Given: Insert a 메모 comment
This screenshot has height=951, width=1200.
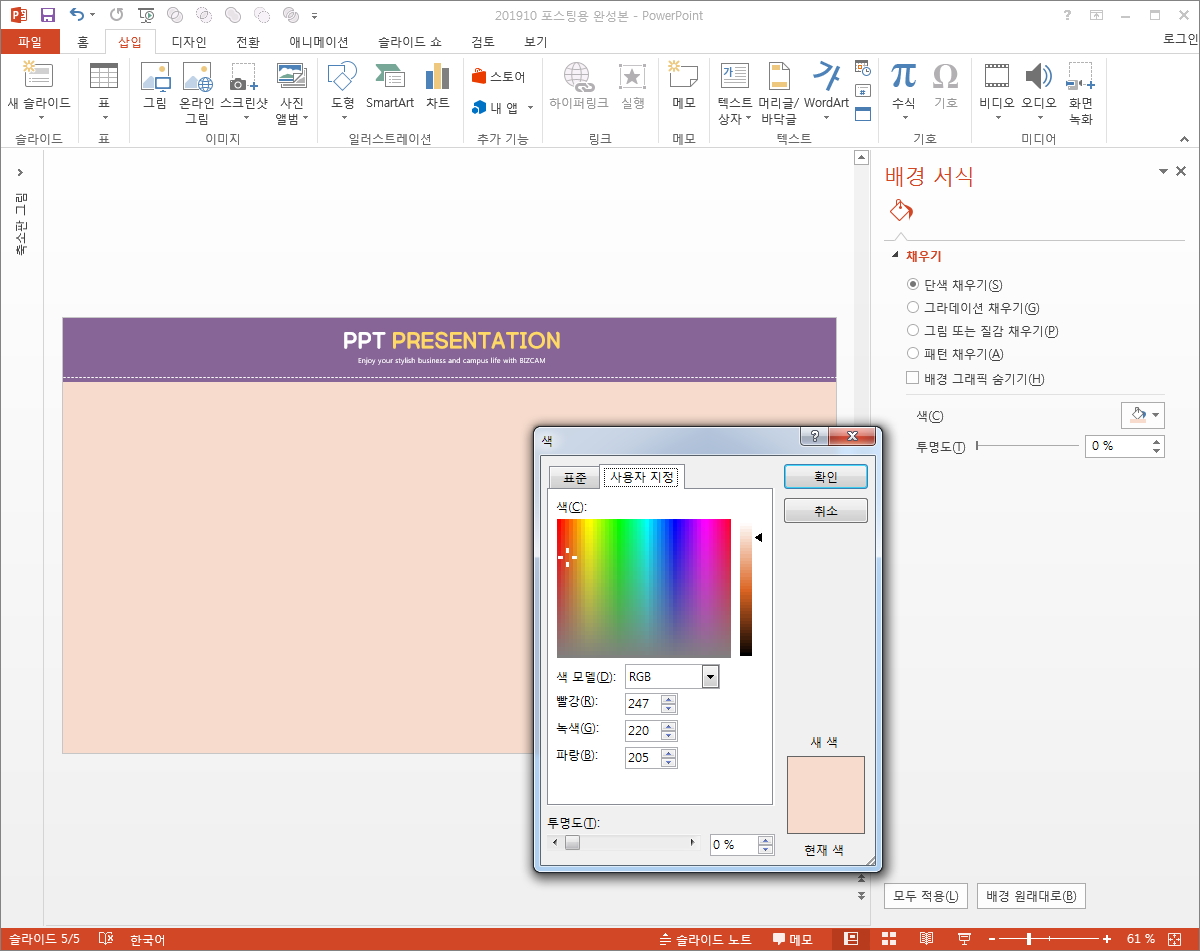Looking at the screenshot, I should click(x=684, y=86).
